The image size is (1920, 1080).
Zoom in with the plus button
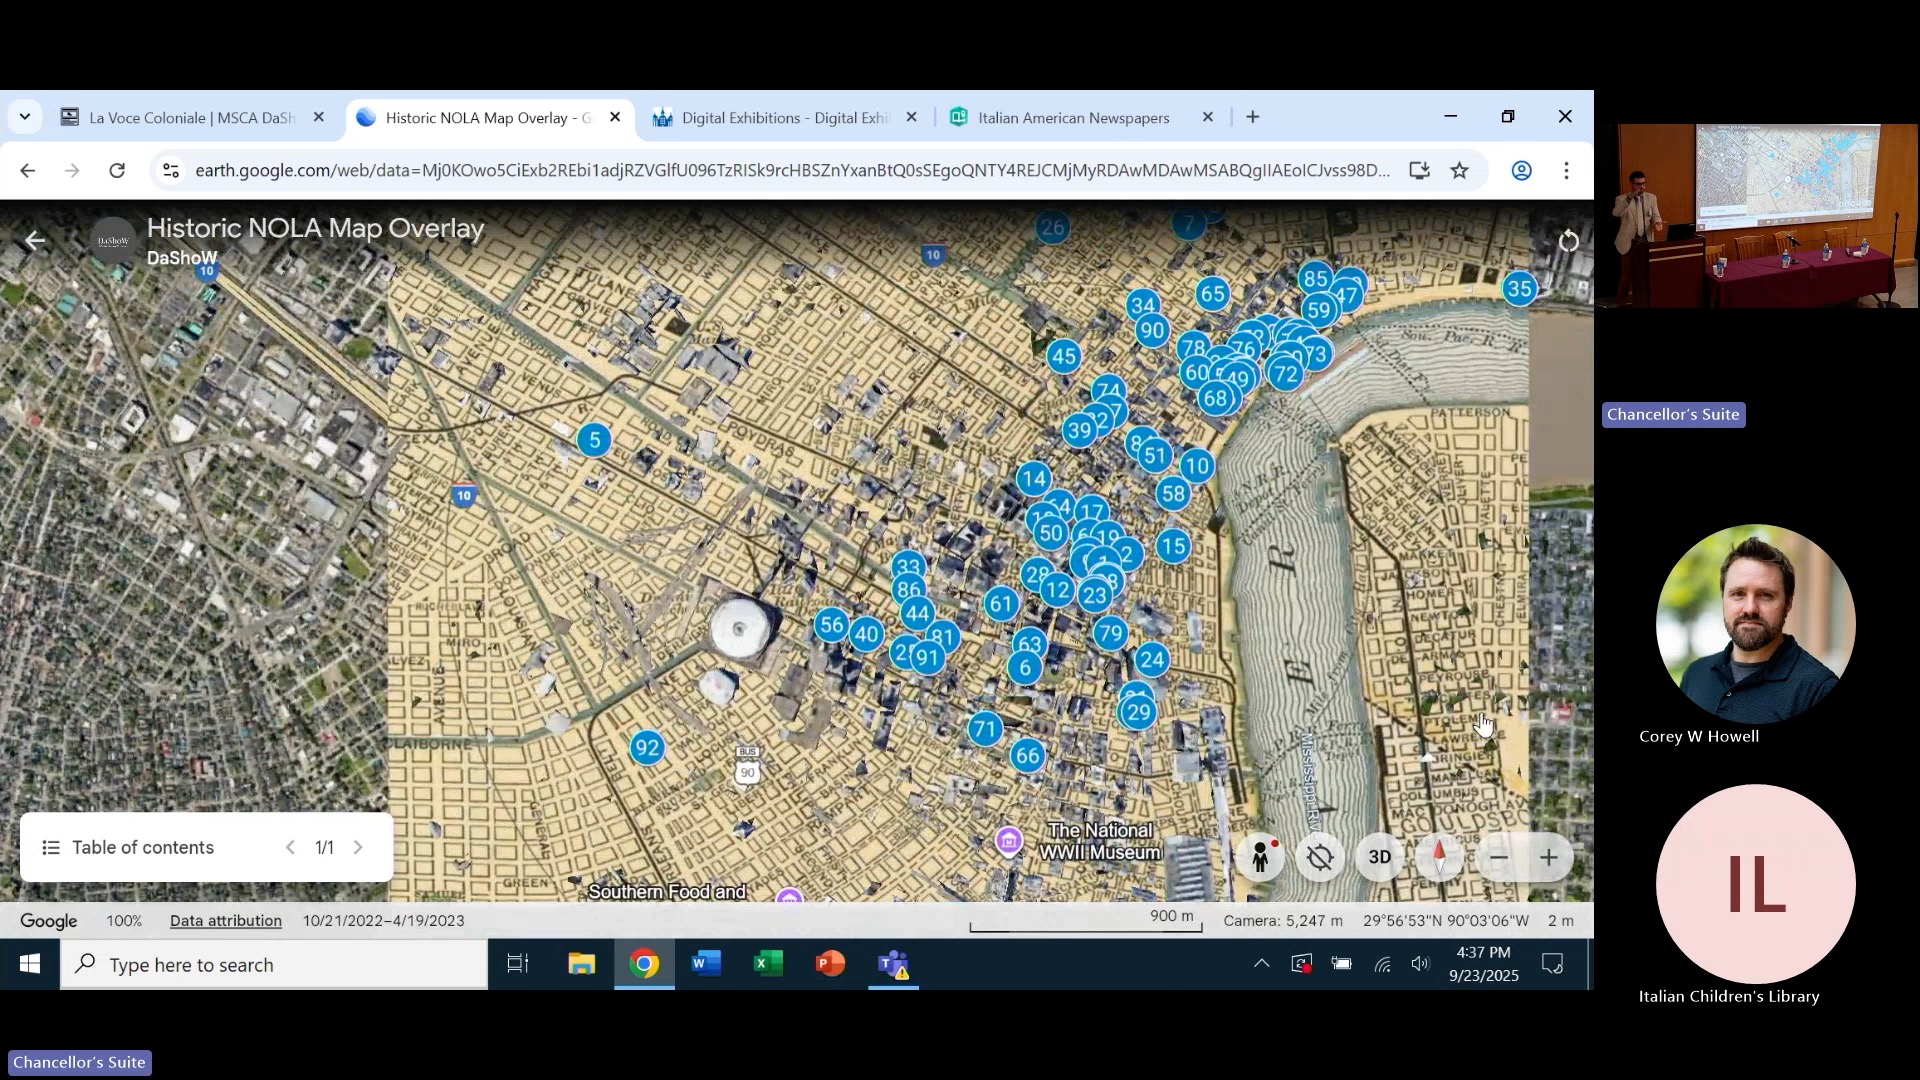pos(1548,857)
